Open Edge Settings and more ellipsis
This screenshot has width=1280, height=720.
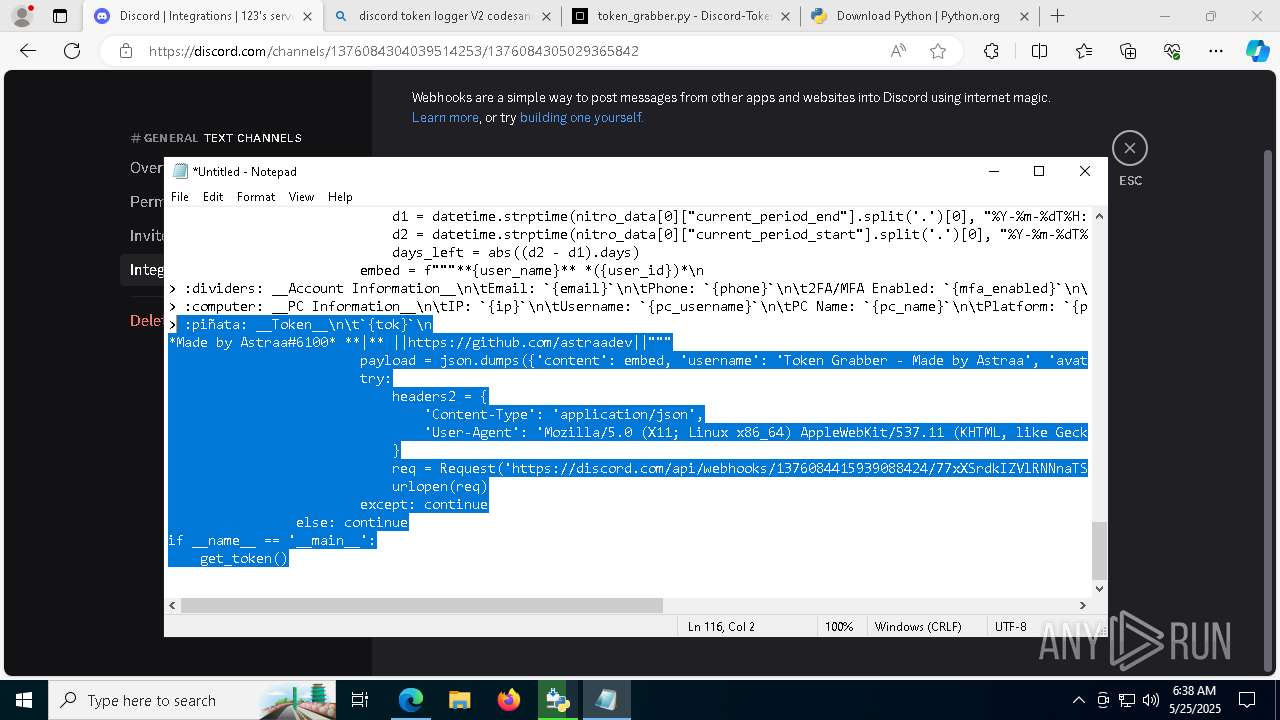pos(1216,51)
